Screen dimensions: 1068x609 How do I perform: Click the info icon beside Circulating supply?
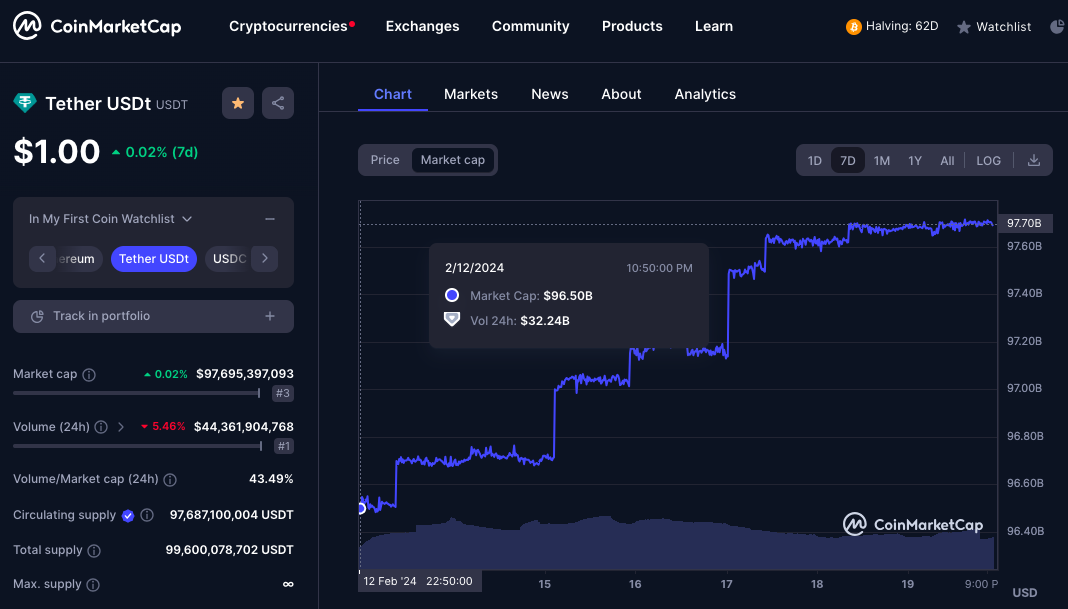tap(147, 515)
